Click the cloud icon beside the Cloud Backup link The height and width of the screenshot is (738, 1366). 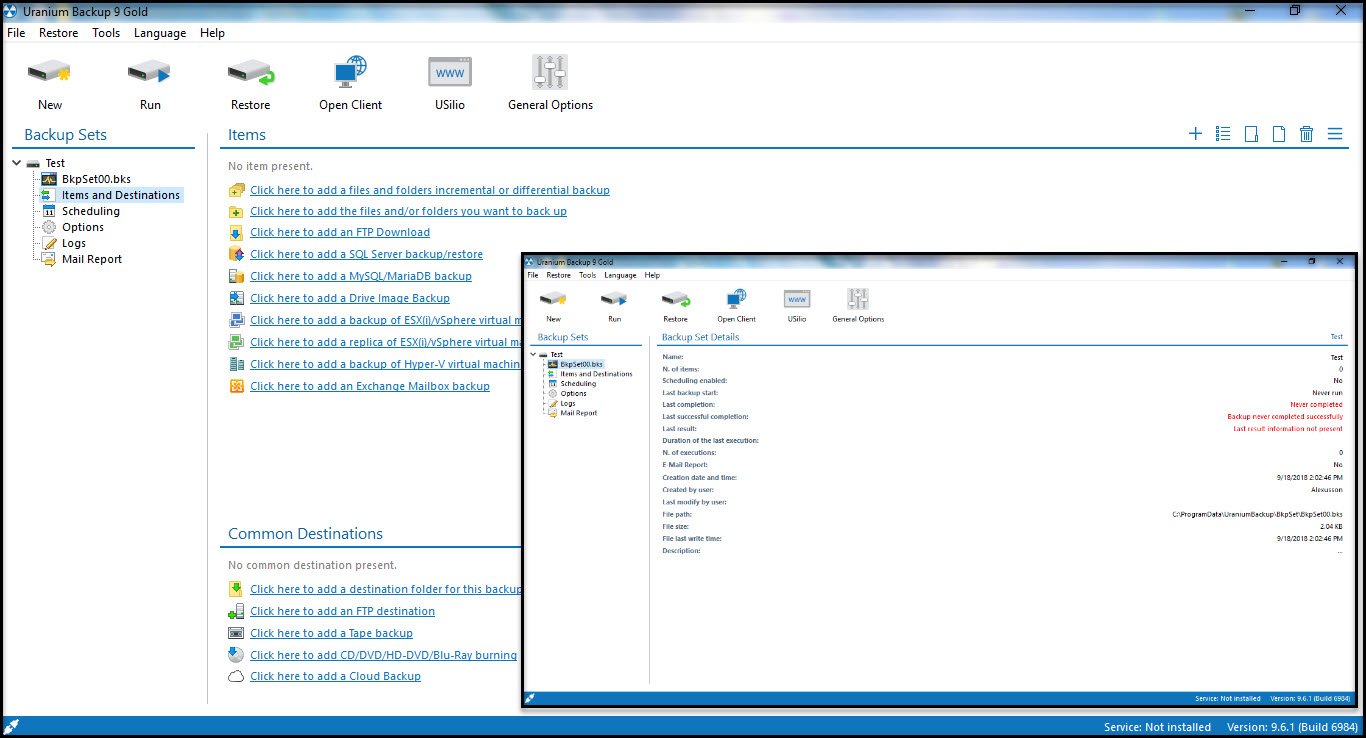coord(236,677)
